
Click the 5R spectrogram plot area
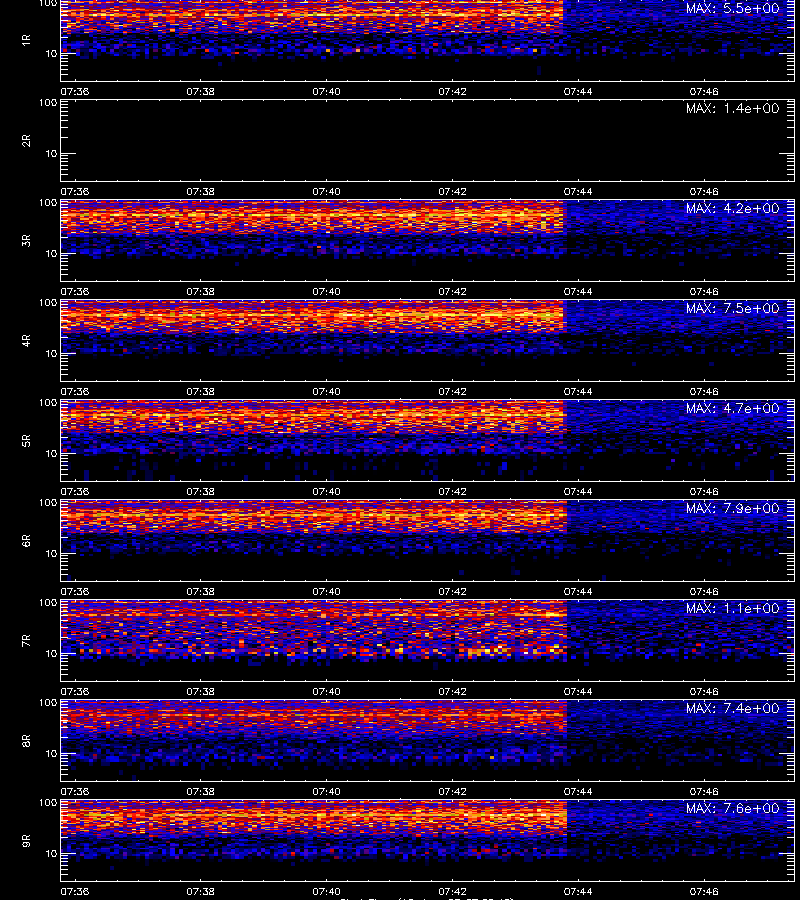[x=427, y=441]
